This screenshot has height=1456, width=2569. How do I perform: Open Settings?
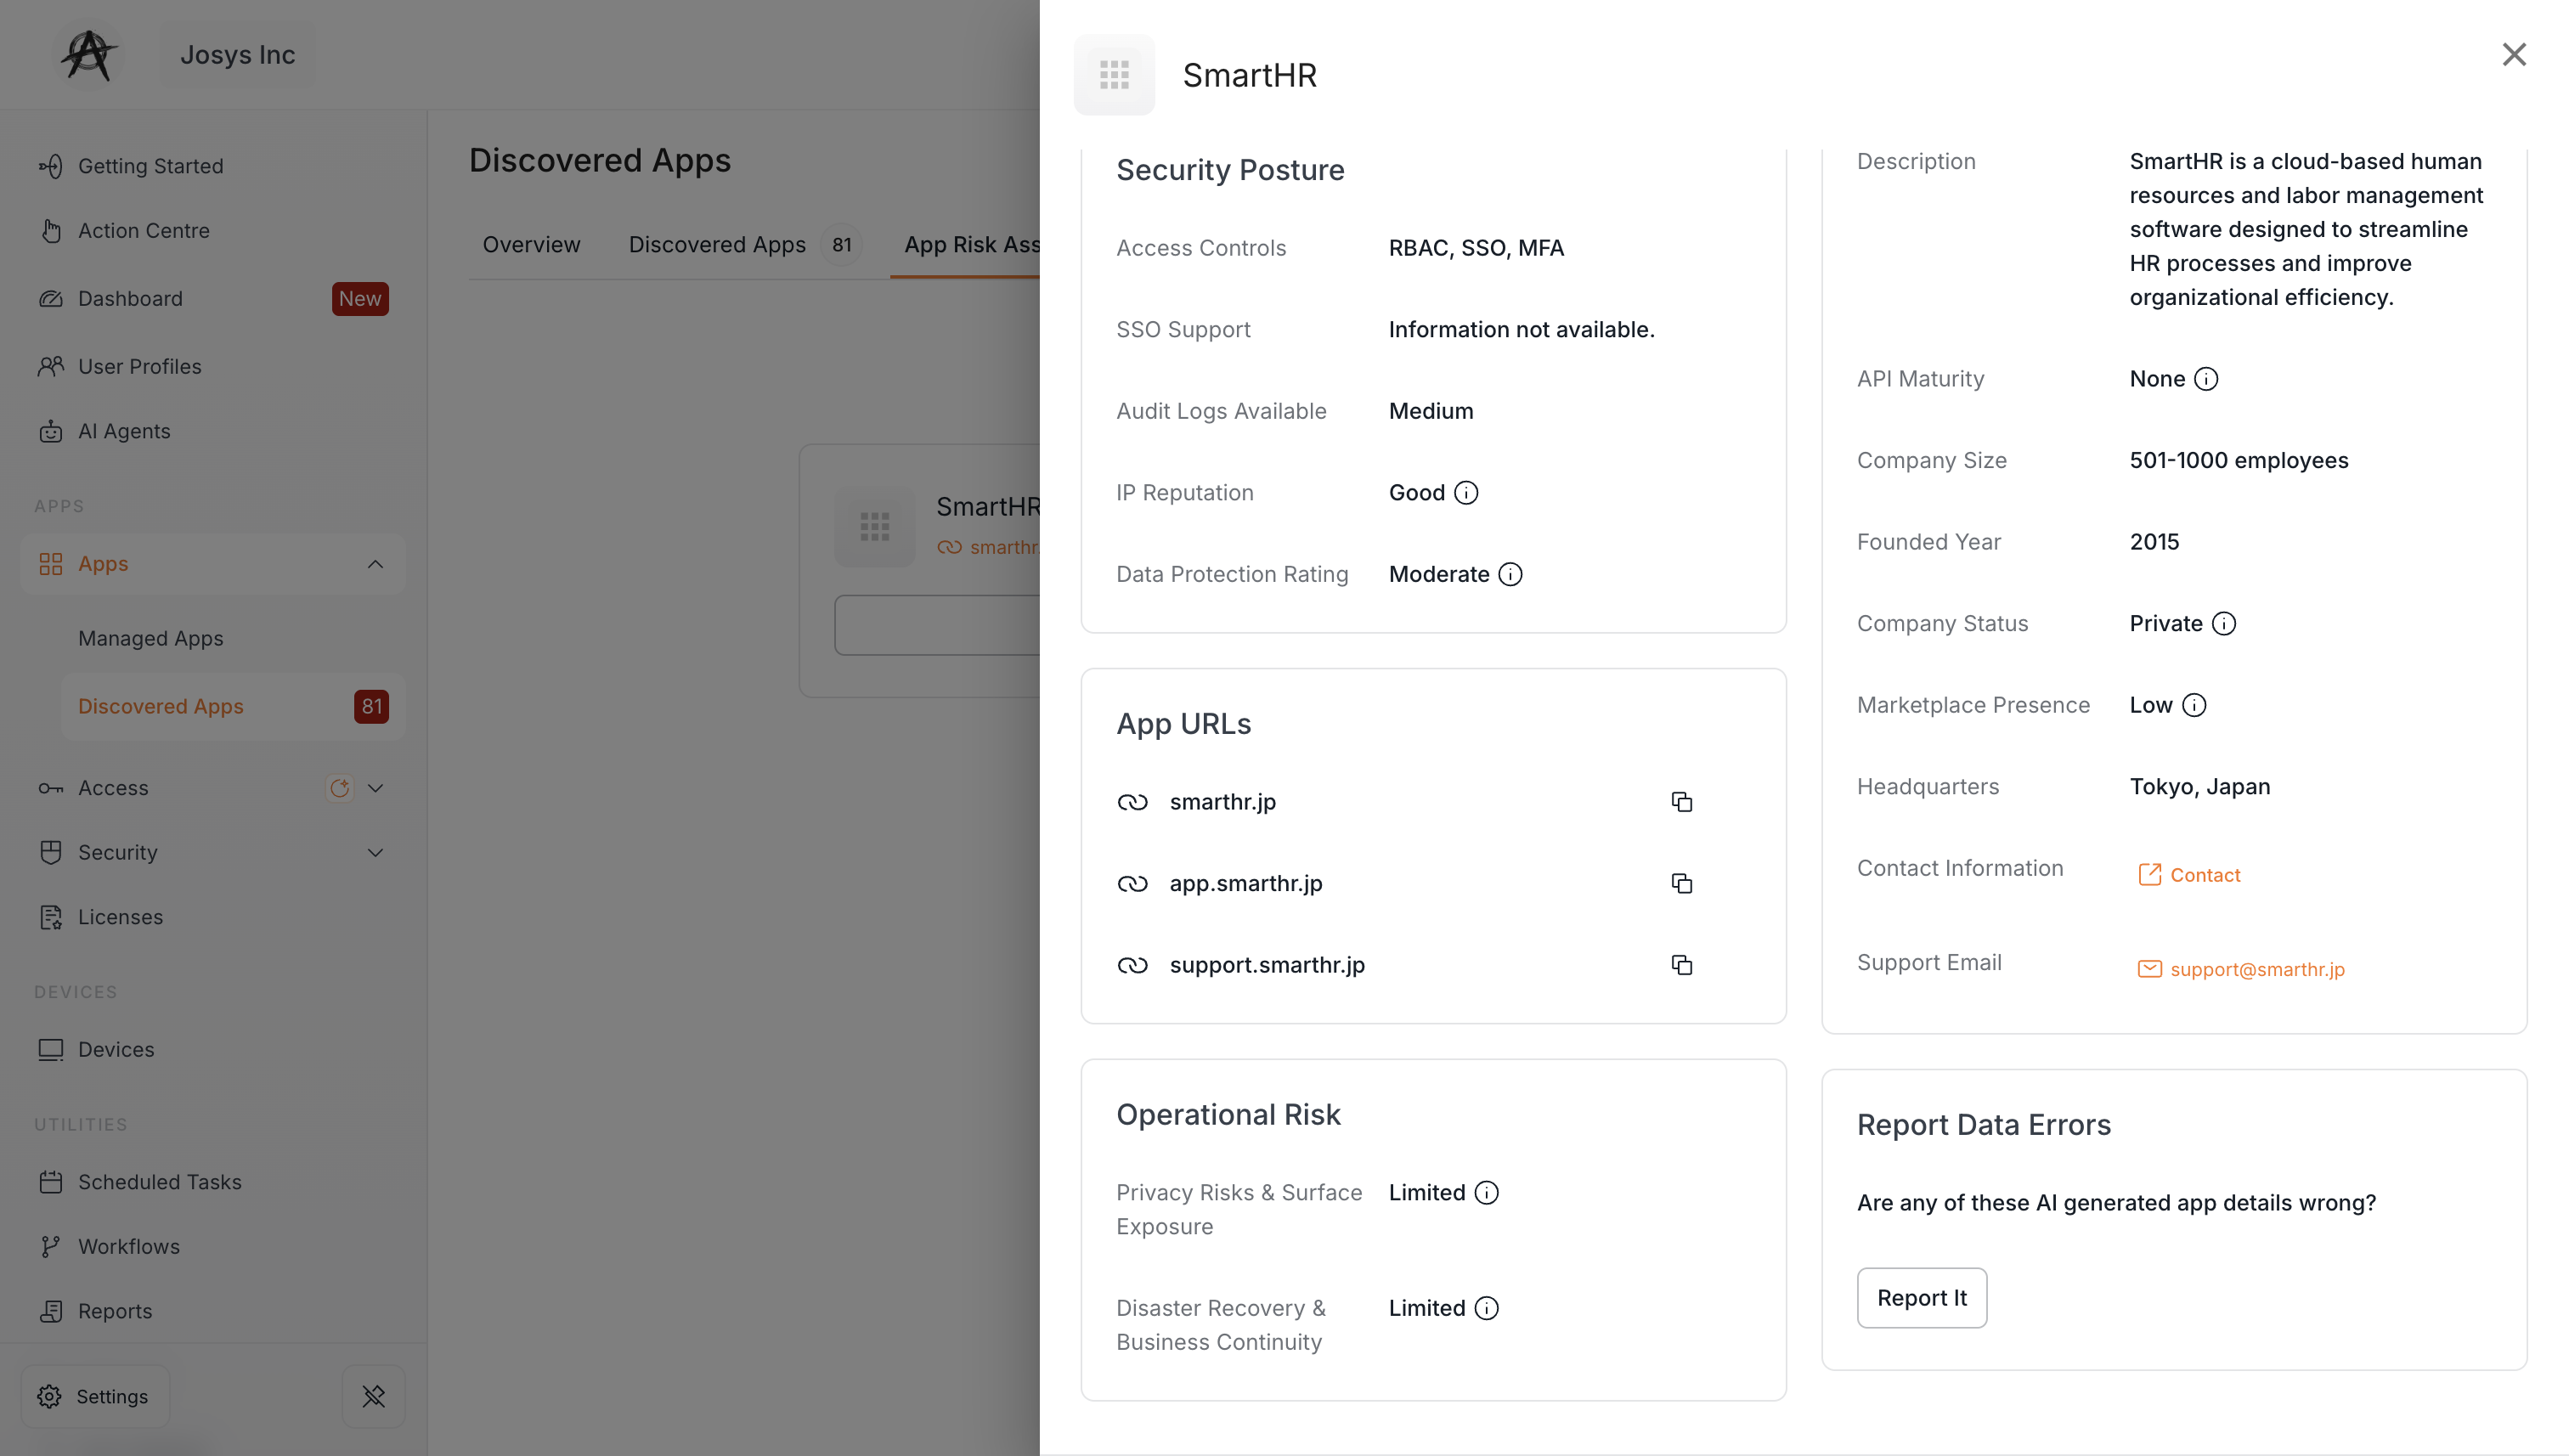[x=95, y=1397]
